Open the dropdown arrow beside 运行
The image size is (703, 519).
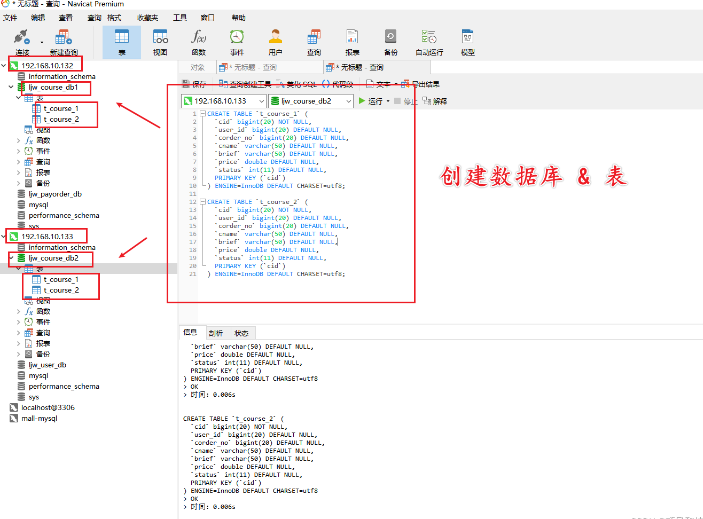[388, 101]
